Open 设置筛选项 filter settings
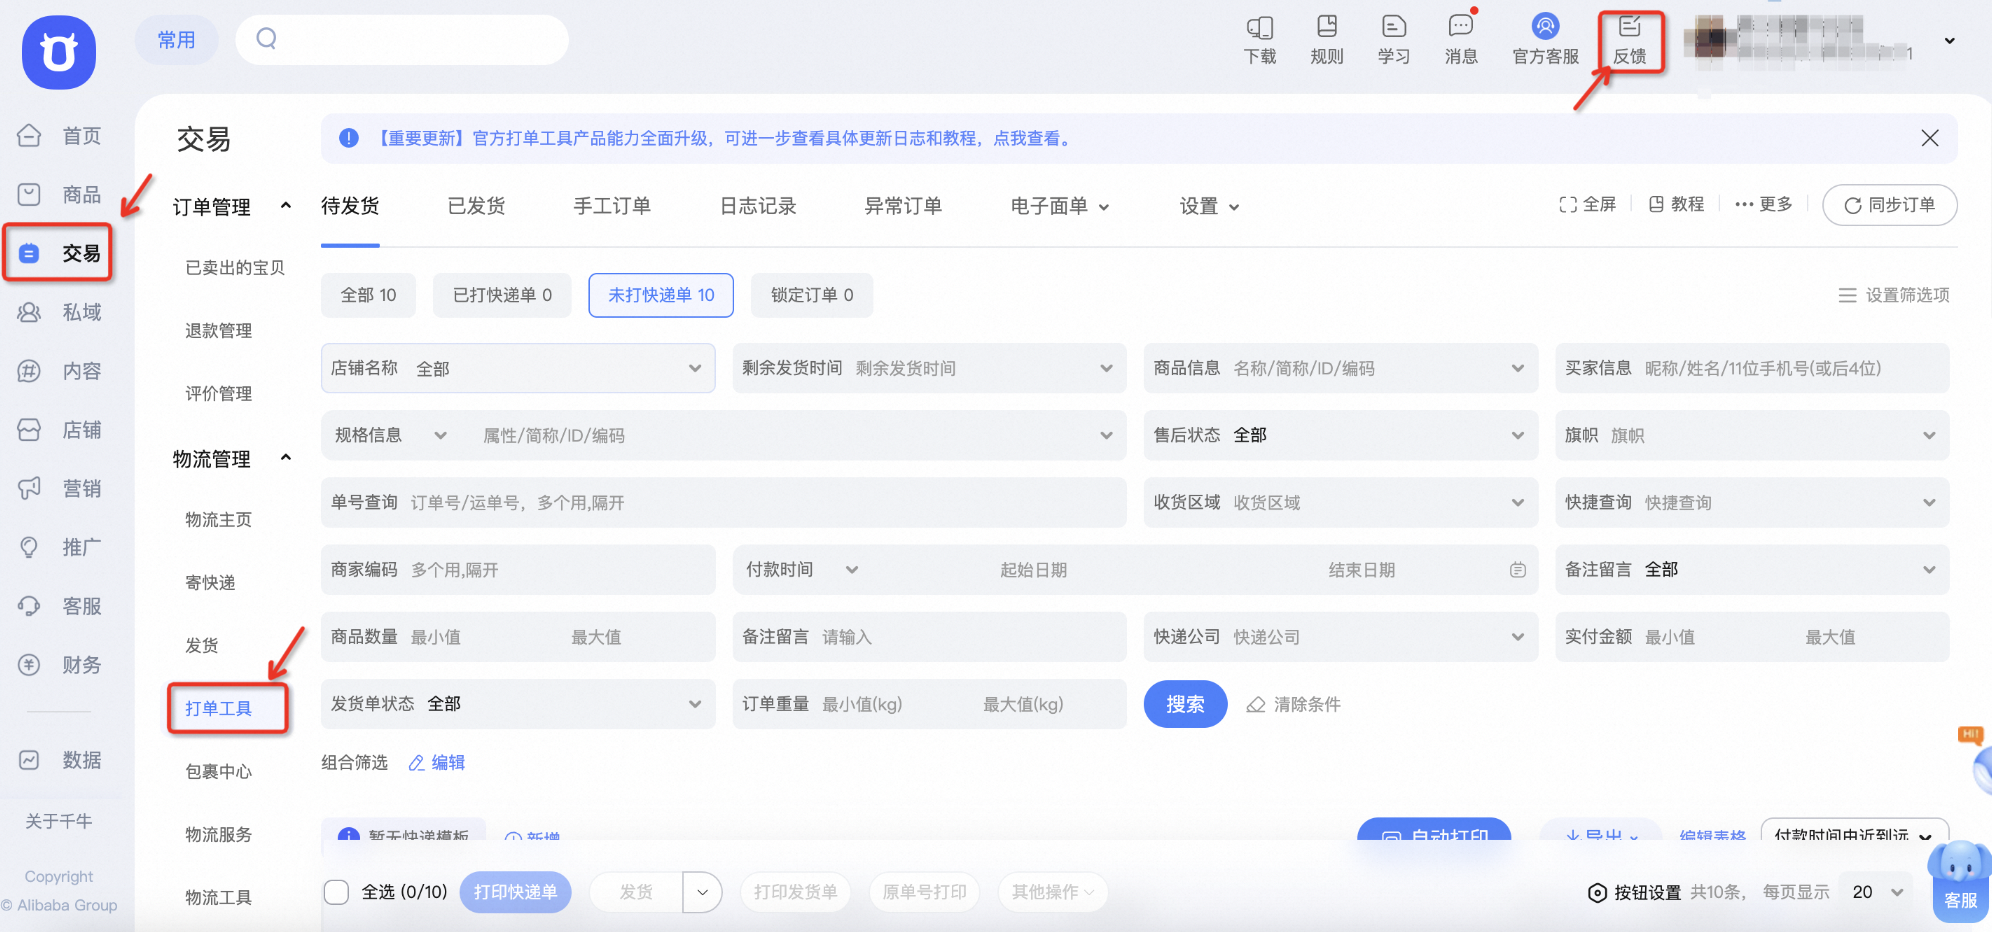This screenshot has height=932, width=1992. tap(1894, 295)
